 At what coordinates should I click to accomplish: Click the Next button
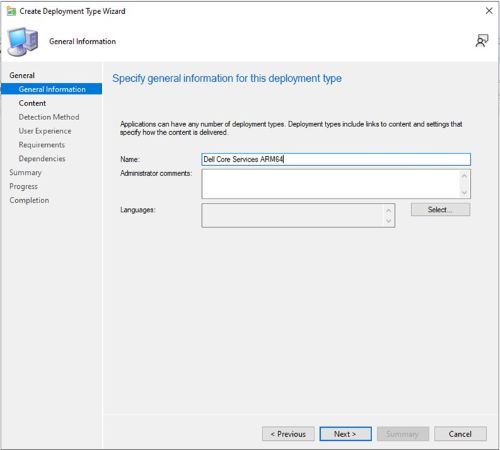coord(345,434)
